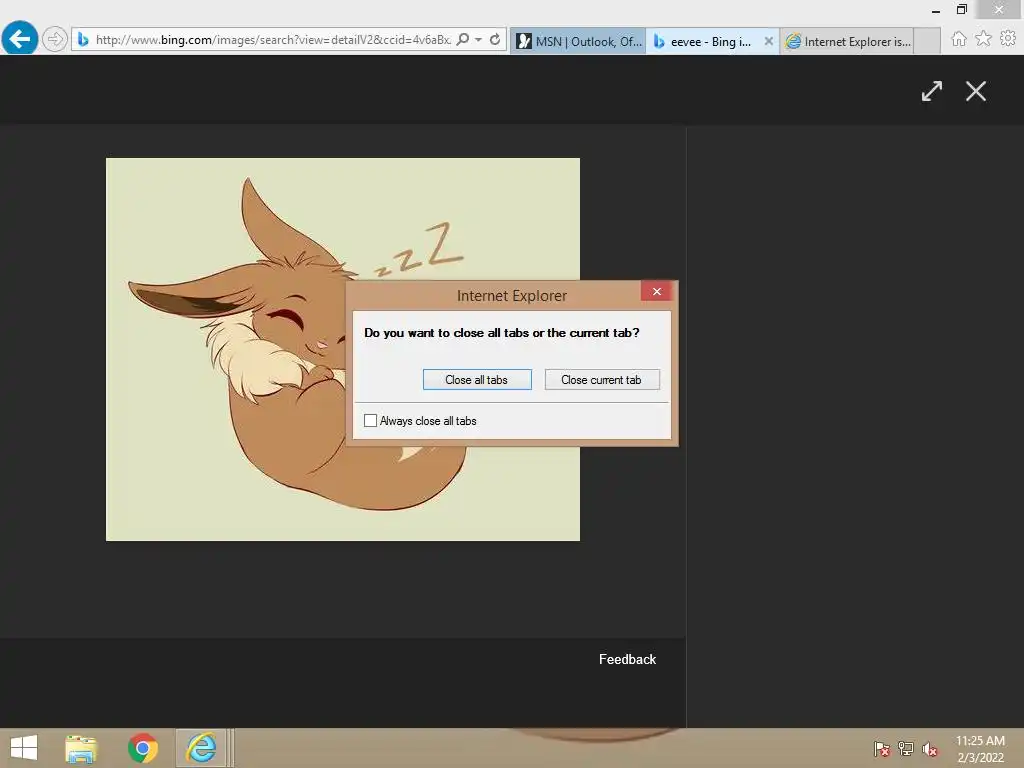Image resolution: width=1024 pixels, height=768 pixels.
Task: Open File Explorer from the taskbar
Action: [81, 748]
